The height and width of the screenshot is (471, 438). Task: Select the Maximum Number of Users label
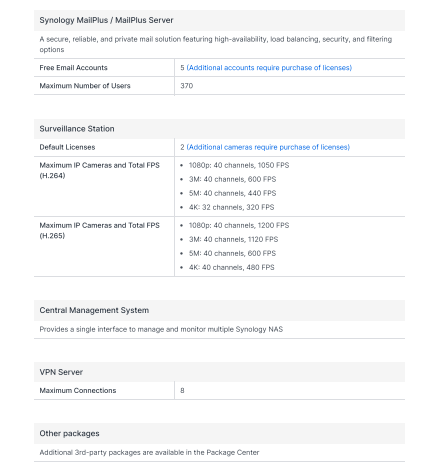(85, 86)
